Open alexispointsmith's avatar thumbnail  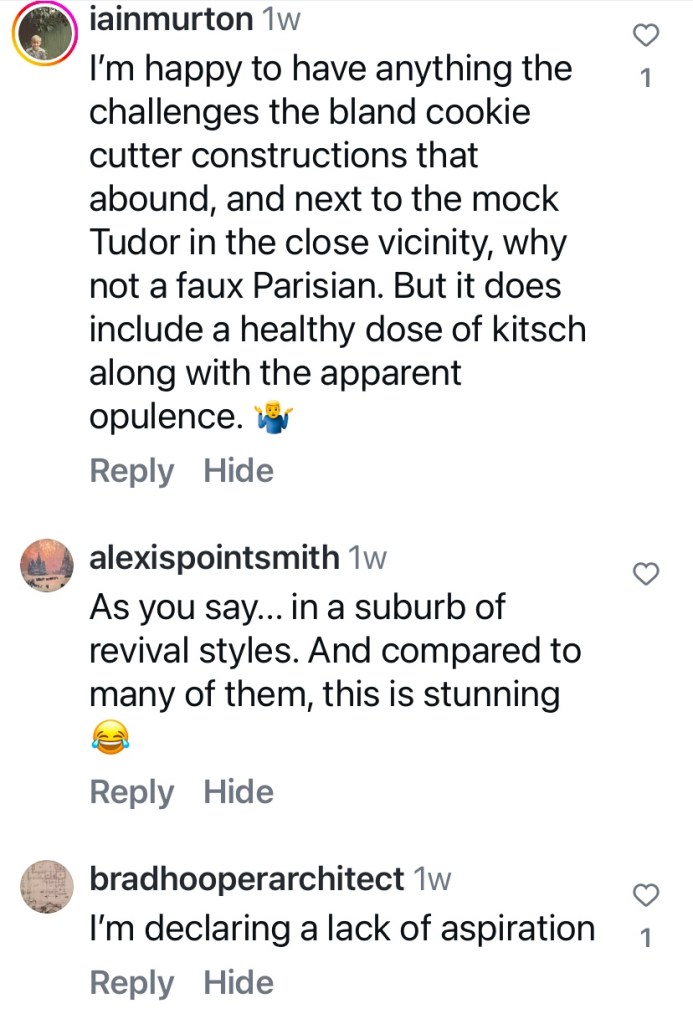tap(46, 566)
